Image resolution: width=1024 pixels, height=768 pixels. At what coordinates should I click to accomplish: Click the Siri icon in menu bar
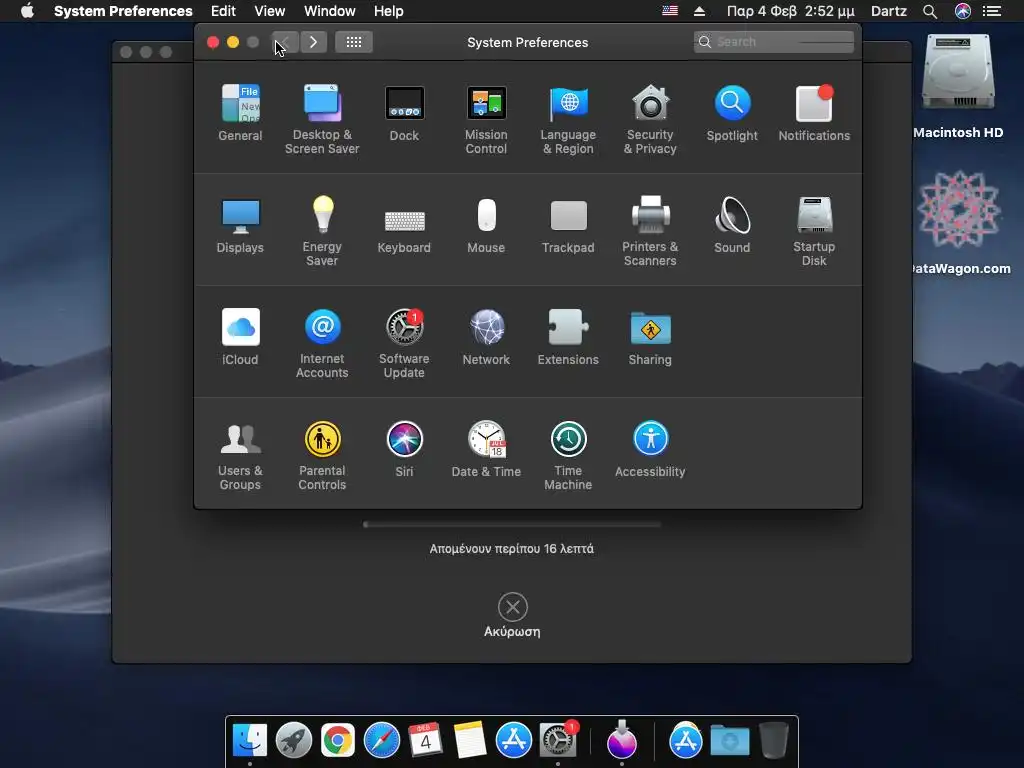[x=963, y=11]
